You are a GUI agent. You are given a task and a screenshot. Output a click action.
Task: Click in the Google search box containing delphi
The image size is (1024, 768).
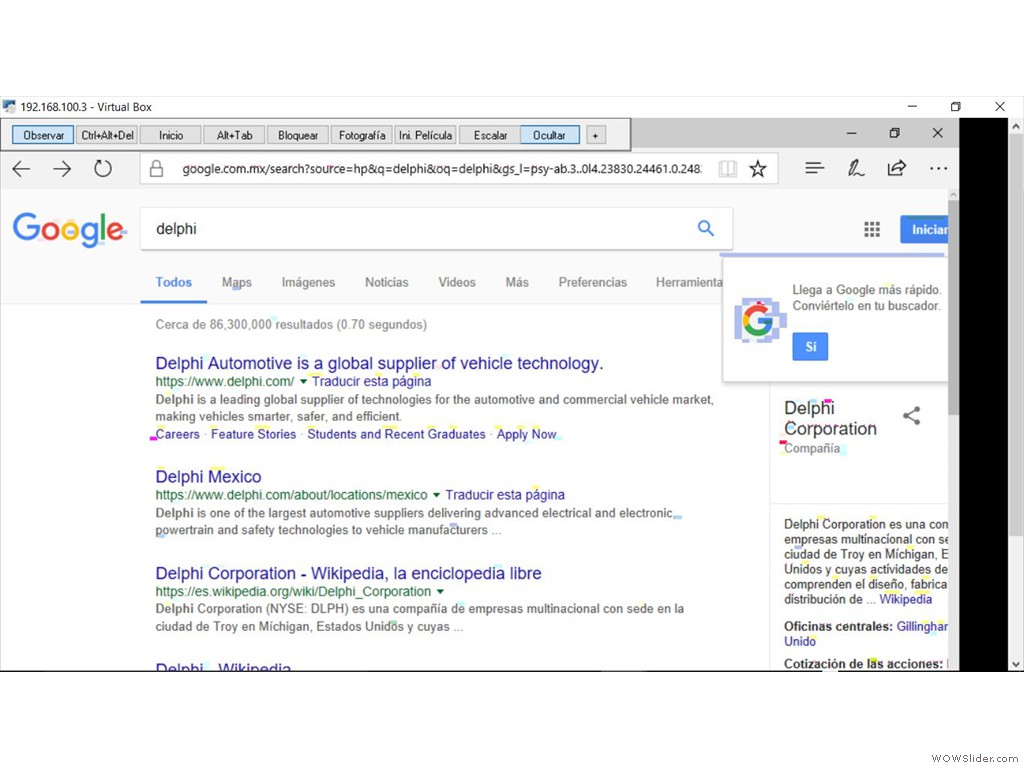pyautogui.click(x=436, y=229)
